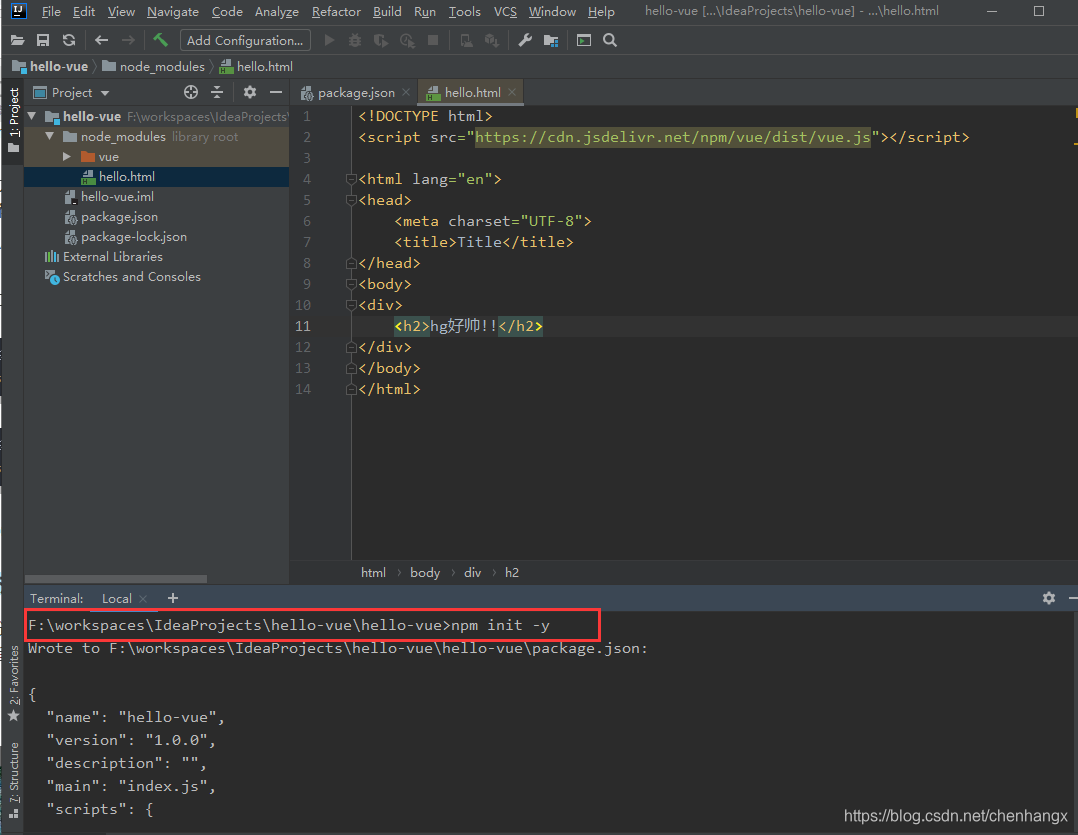Open Project panel gear settings

point(250,92)
